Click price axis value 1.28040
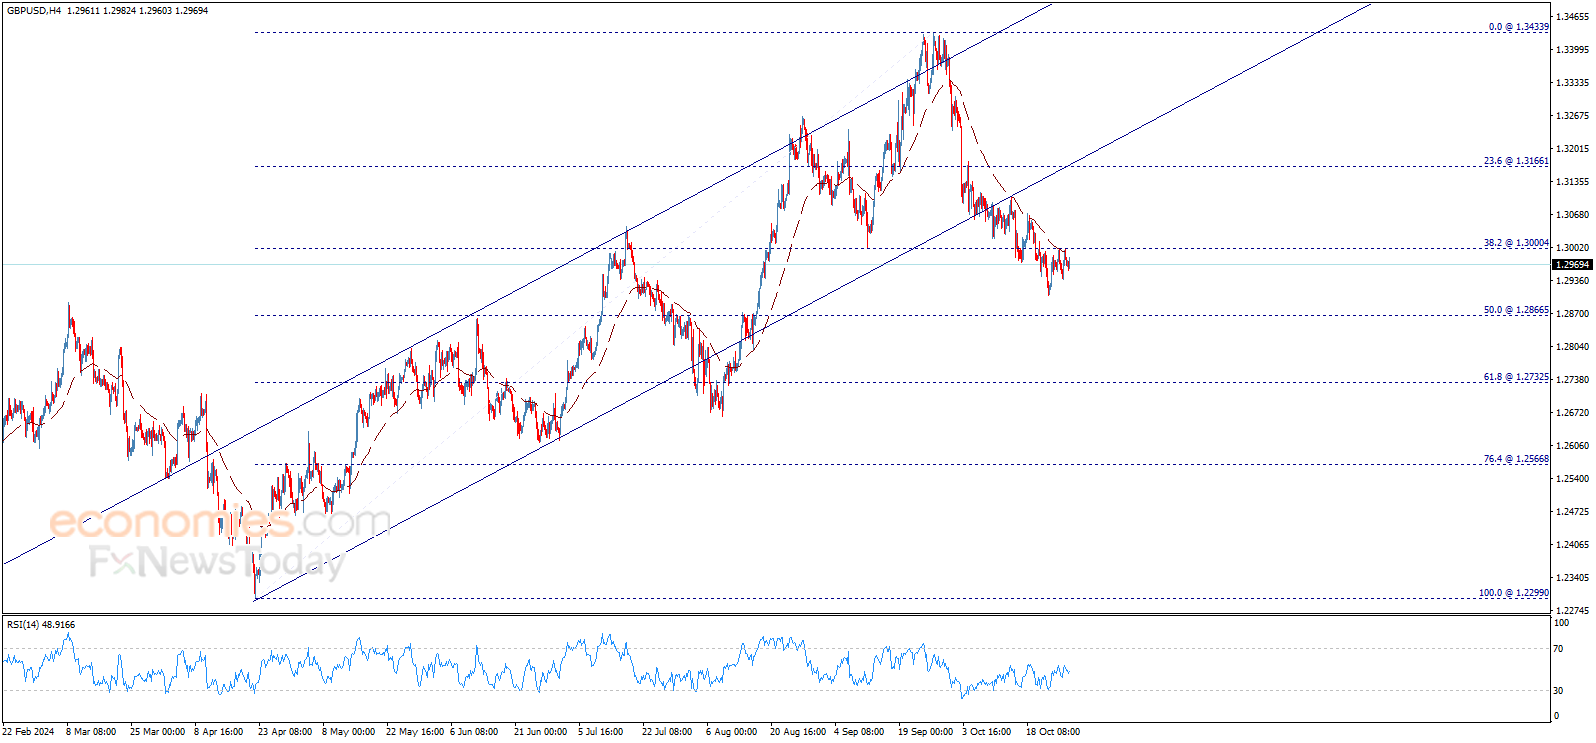This screenshot has width=1596, height=743. click(x=1573, y=347)
